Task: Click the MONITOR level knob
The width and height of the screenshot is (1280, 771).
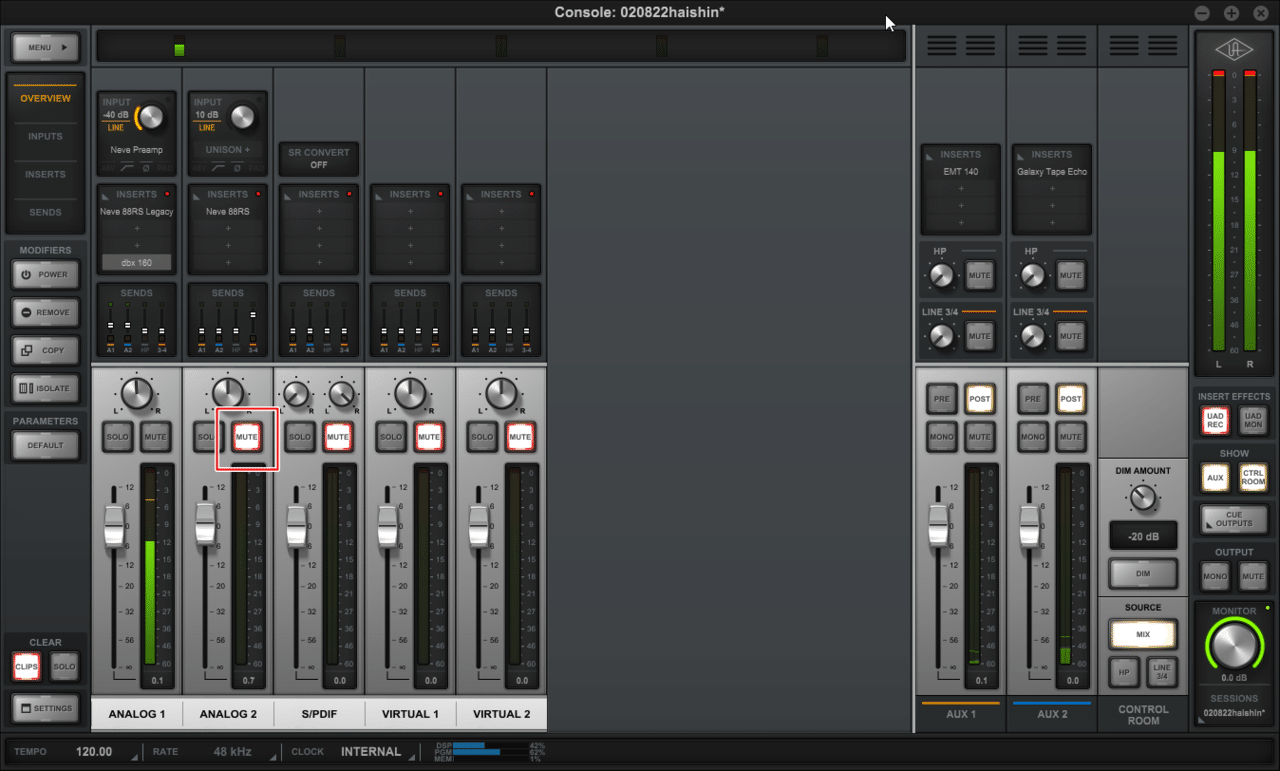Action: pos(1234,648)
